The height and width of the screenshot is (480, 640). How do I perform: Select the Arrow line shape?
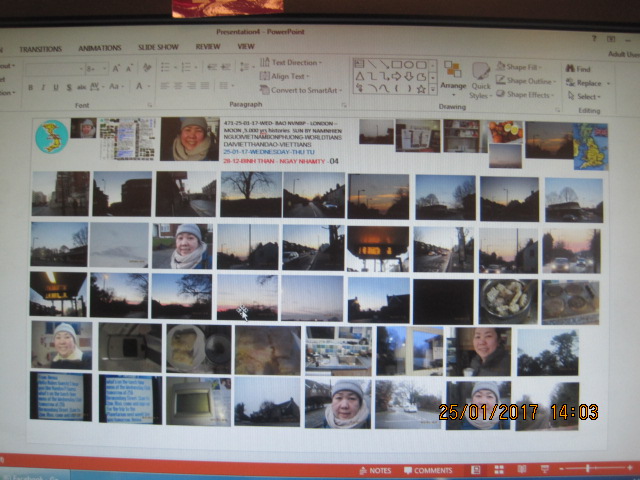pos(384,64)
